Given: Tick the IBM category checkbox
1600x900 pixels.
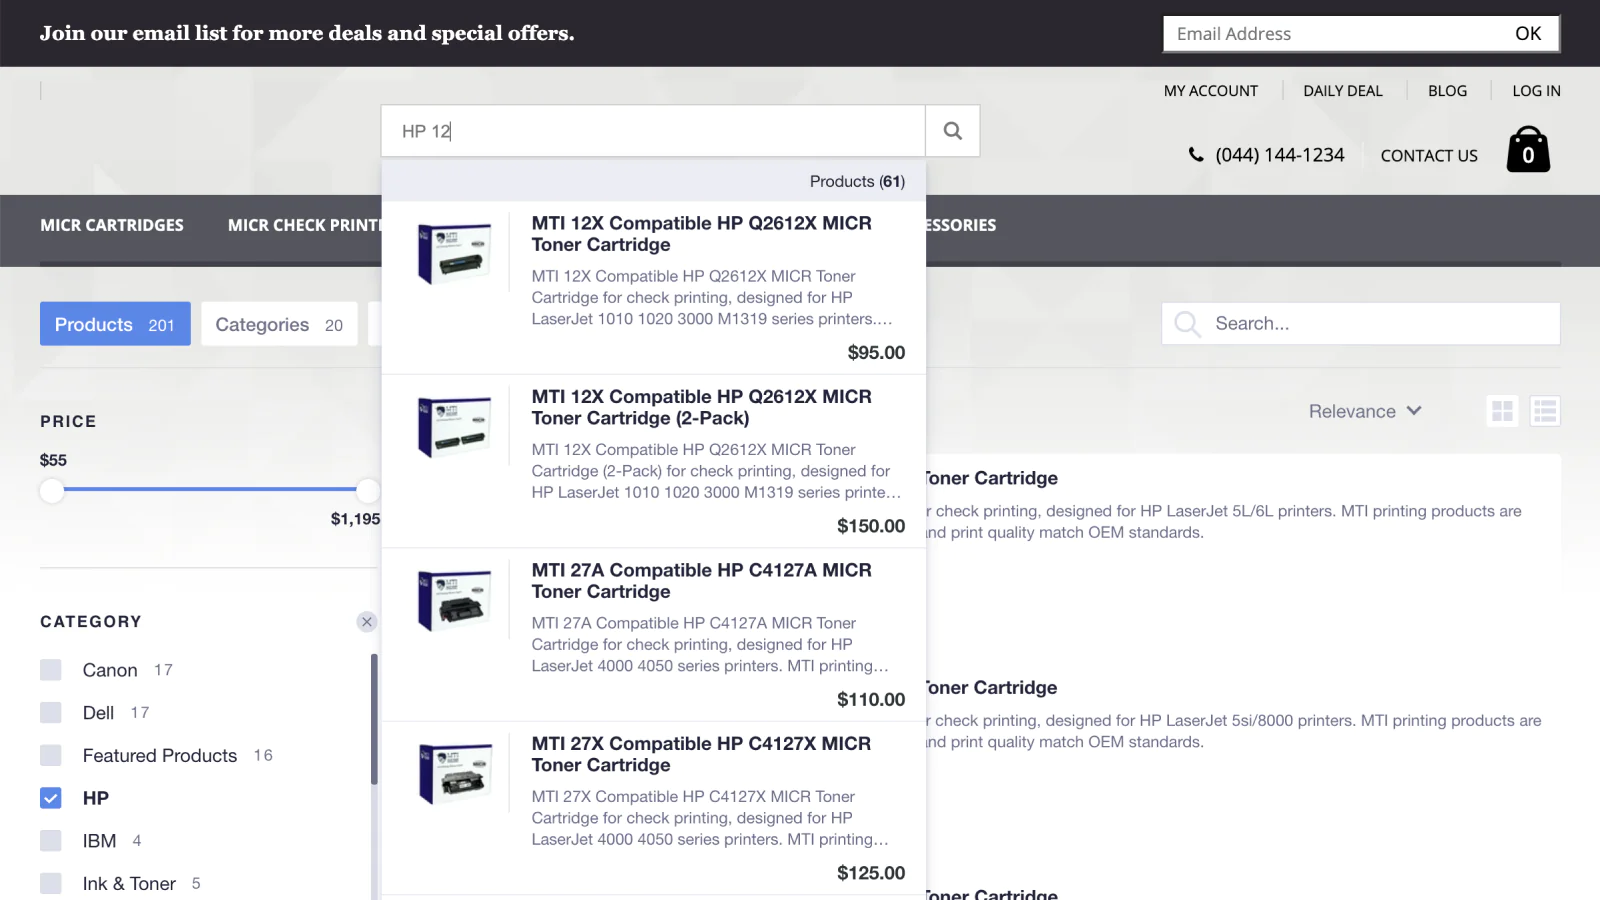Looking at the screenshot, I should coord(51,841).
